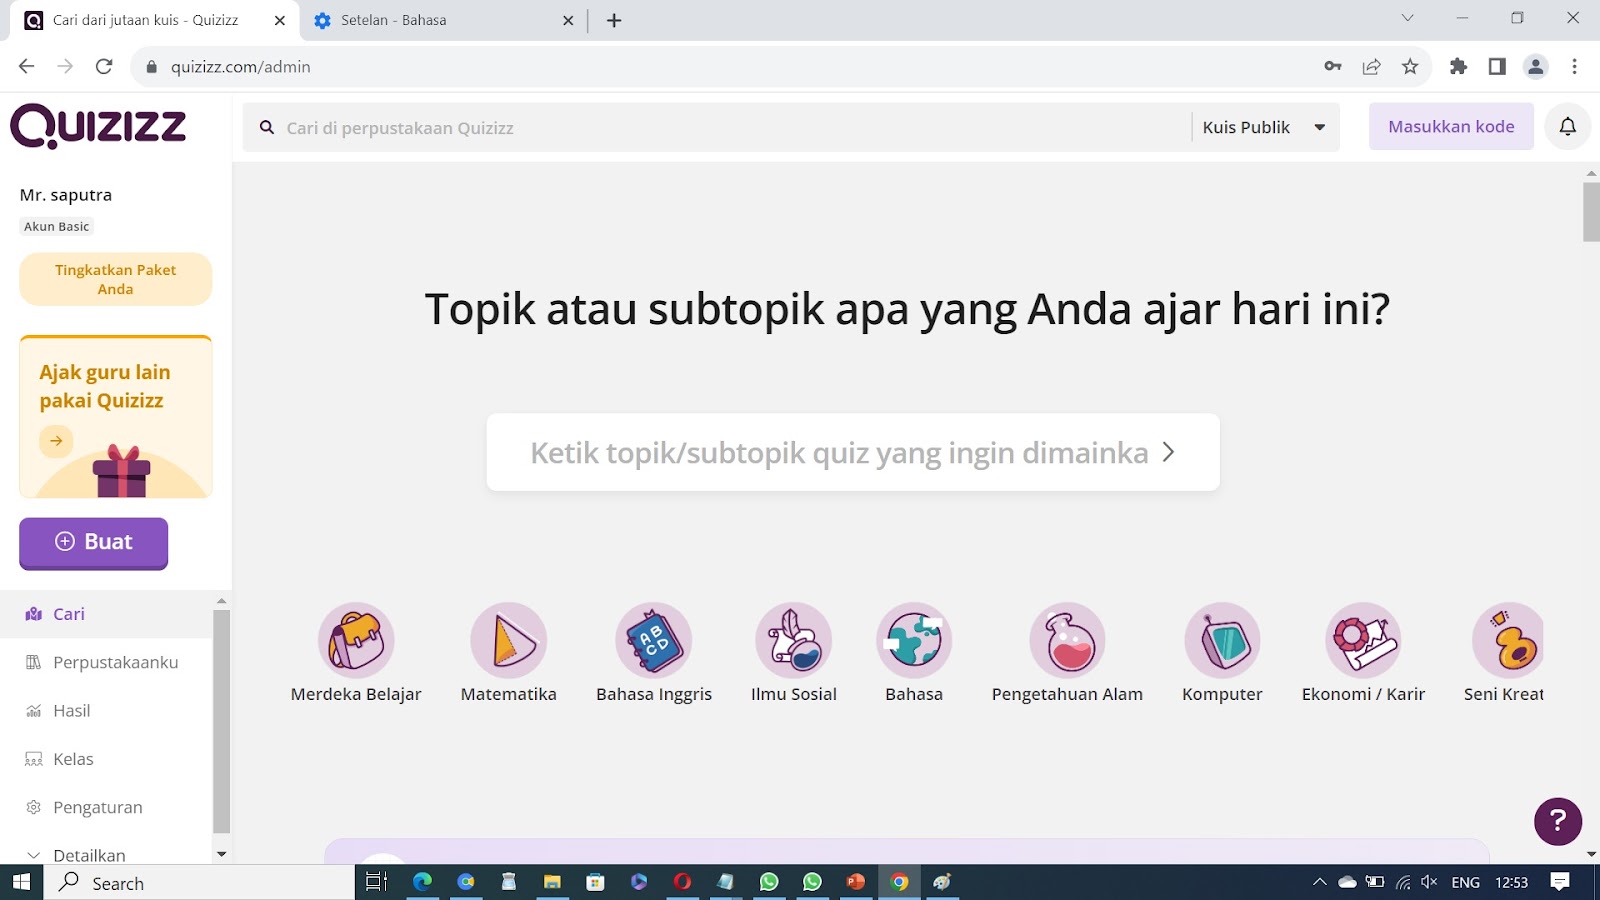This screenshot has width=1600, height=900.
Task: Open Hasil in the sidebar
Action: pos(106,711)
